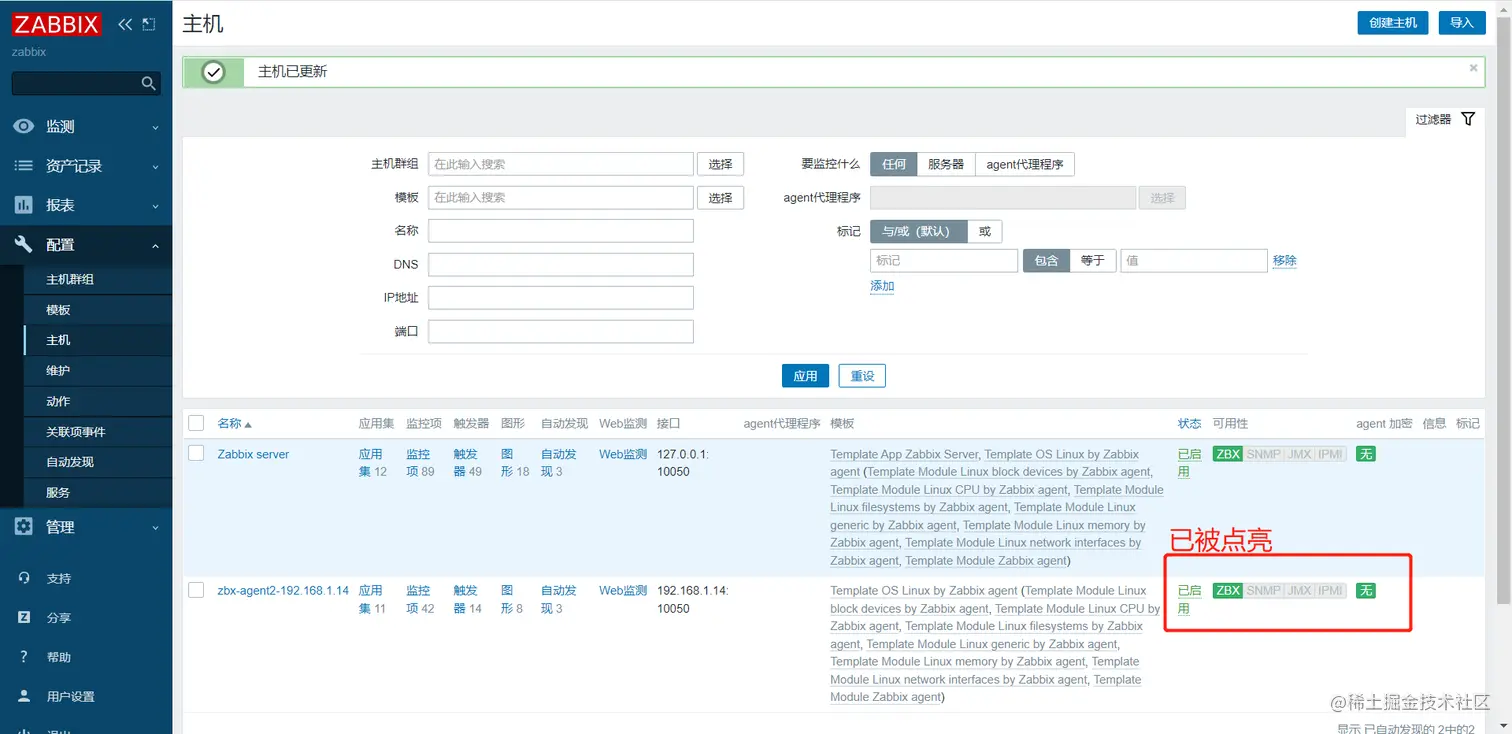Click the bar chart icon beside 报表
Viewport: 1512px width, 734px height.
(23, 205)
